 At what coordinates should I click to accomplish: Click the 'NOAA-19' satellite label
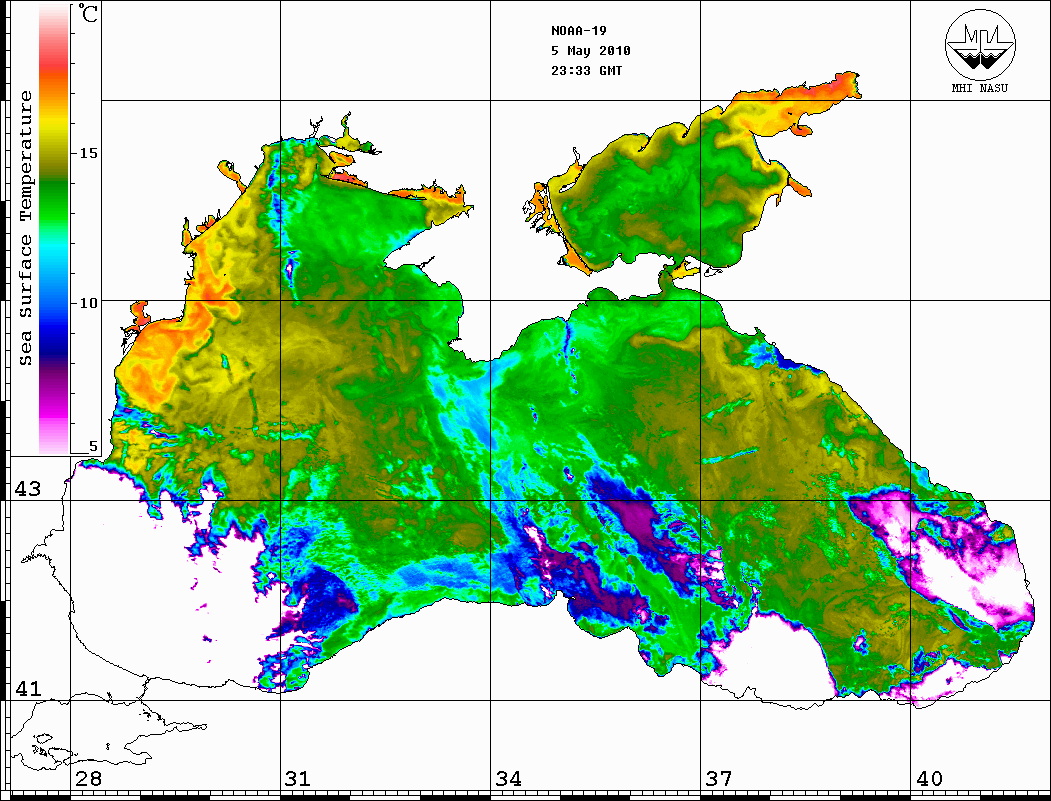pyautogui.click(x=578, y=31)
